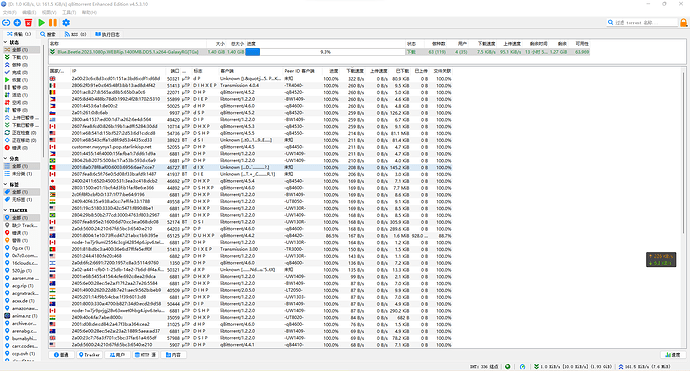The height and width of the screenshot is (371, 690).
Task: Open the 视图(V) menu
Action: point(49,12)
